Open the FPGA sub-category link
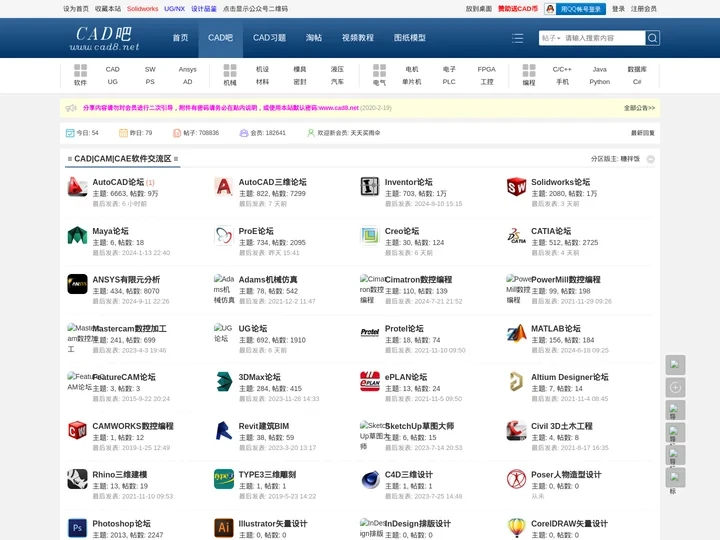The height and width of the screenshot is (540, 720). [487, 69]
